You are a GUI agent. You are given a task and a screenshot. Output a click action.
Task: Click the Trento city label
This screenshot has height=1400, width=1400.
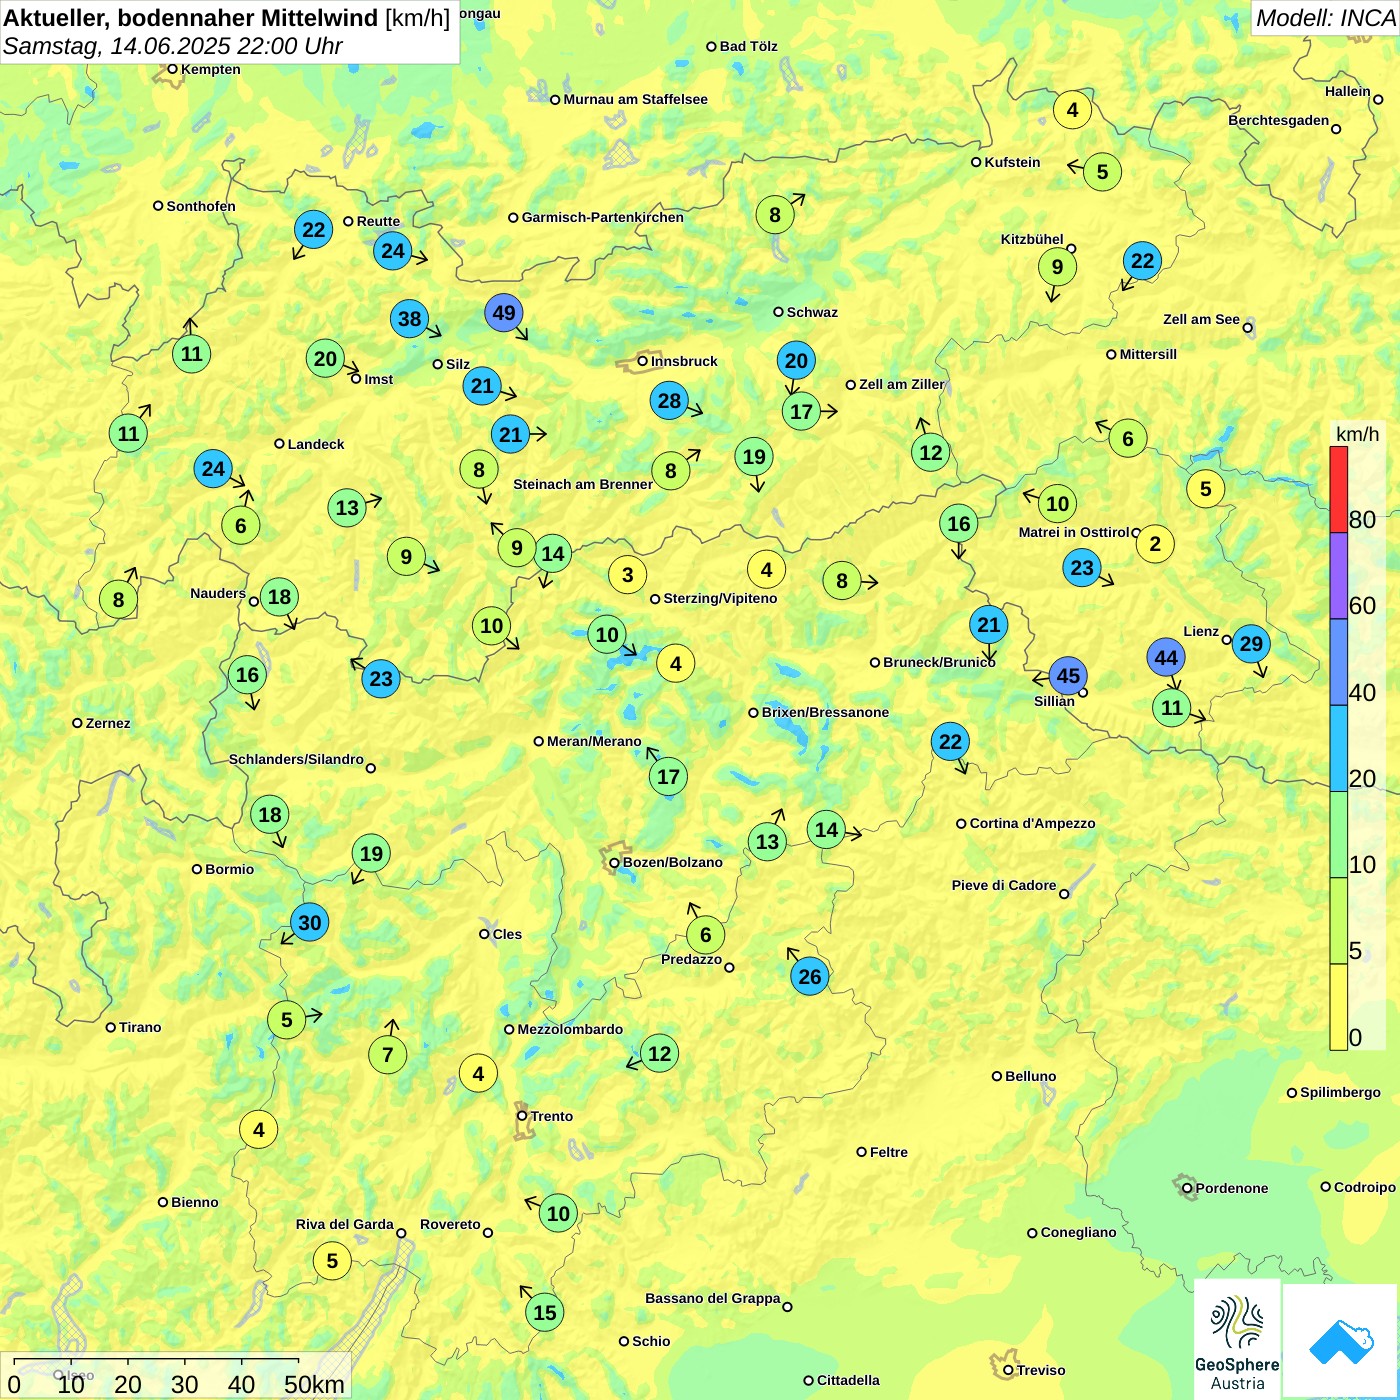[x=552, y=1116]
